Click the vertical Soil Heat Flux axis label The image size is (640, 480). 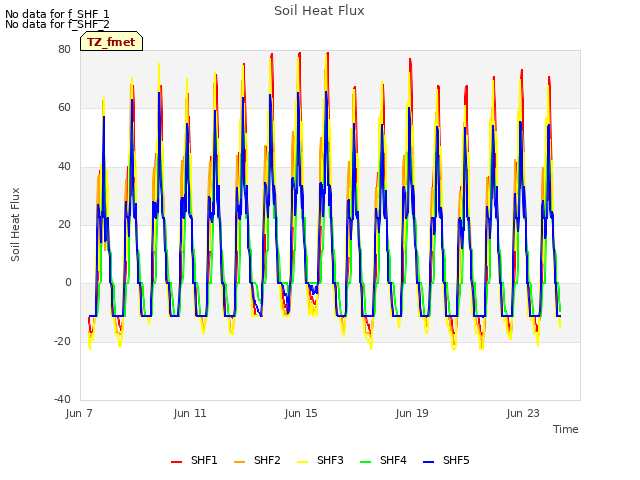point(15,224)
